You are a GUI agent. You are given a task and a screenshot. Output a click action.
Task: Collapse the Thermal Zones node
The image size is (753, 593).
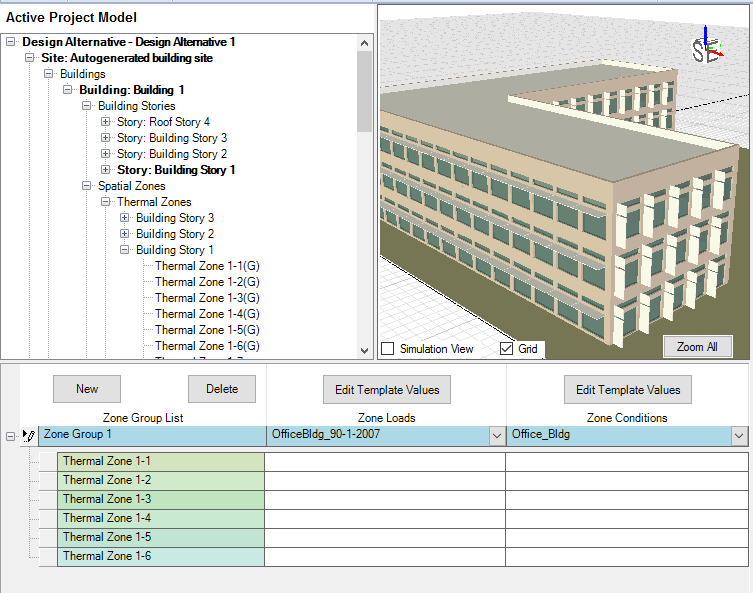(106, 202)
